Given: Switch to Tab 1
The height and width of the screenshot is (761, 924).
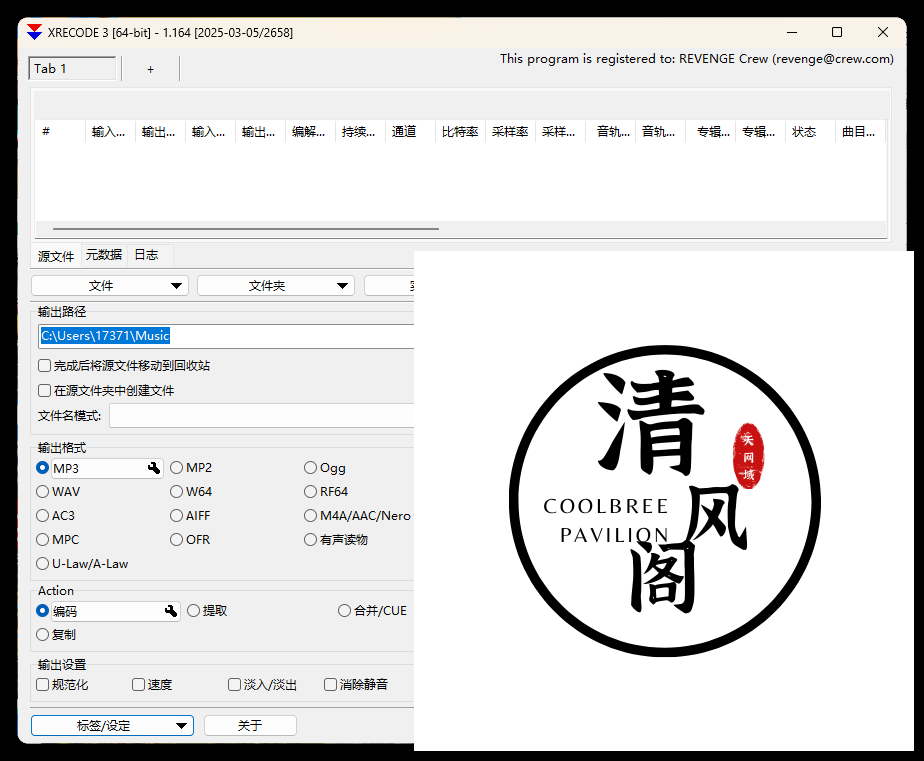Looking at the screenshot, I should (72, 68).
